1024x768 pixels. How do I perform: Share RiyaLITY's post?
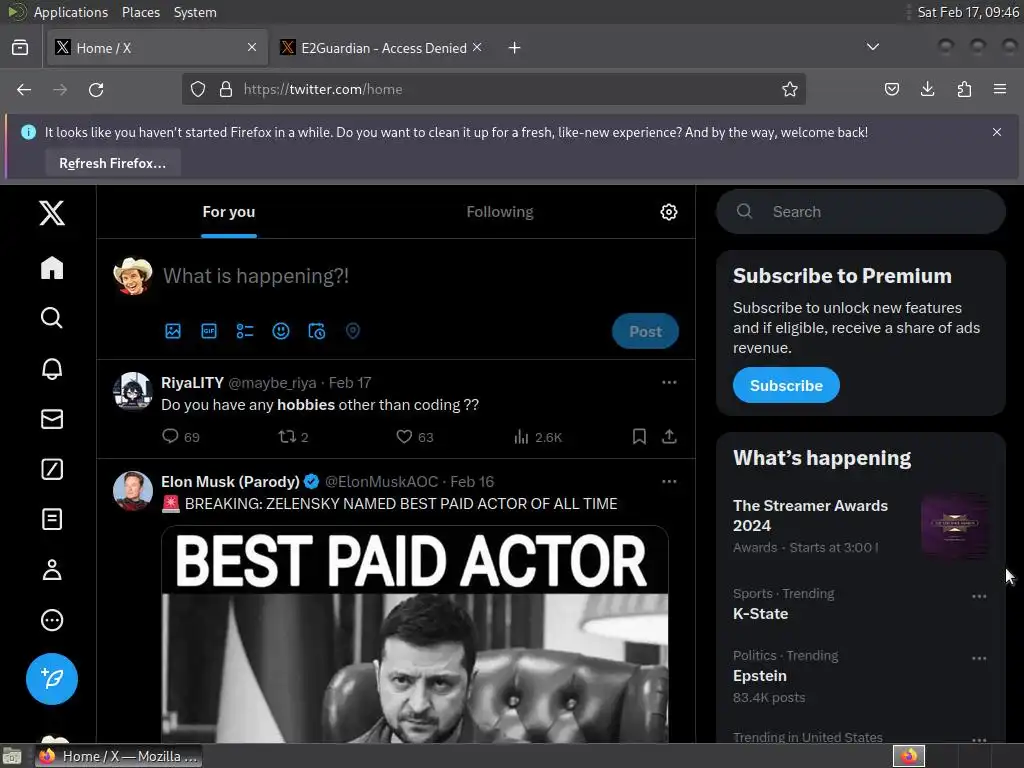[669, 436]
